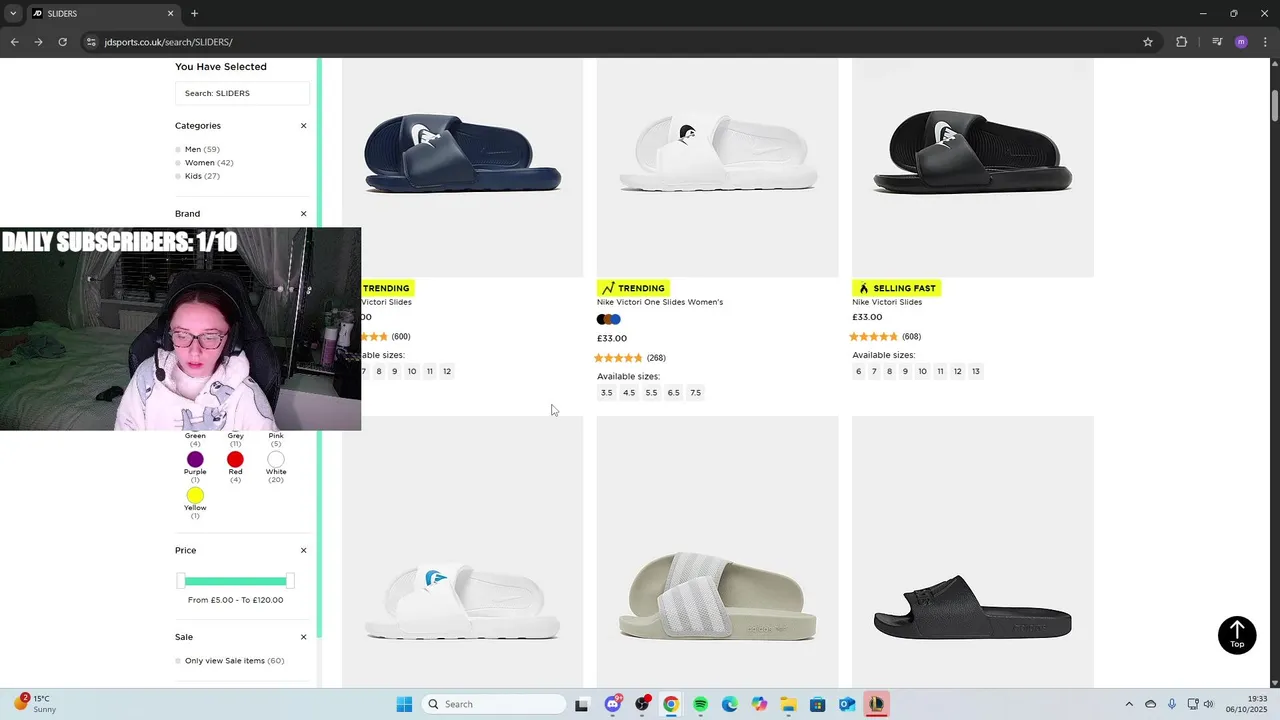Bookmark this page with the star icon
Screen dimensions: 1280x720
tap(1148, 42)
